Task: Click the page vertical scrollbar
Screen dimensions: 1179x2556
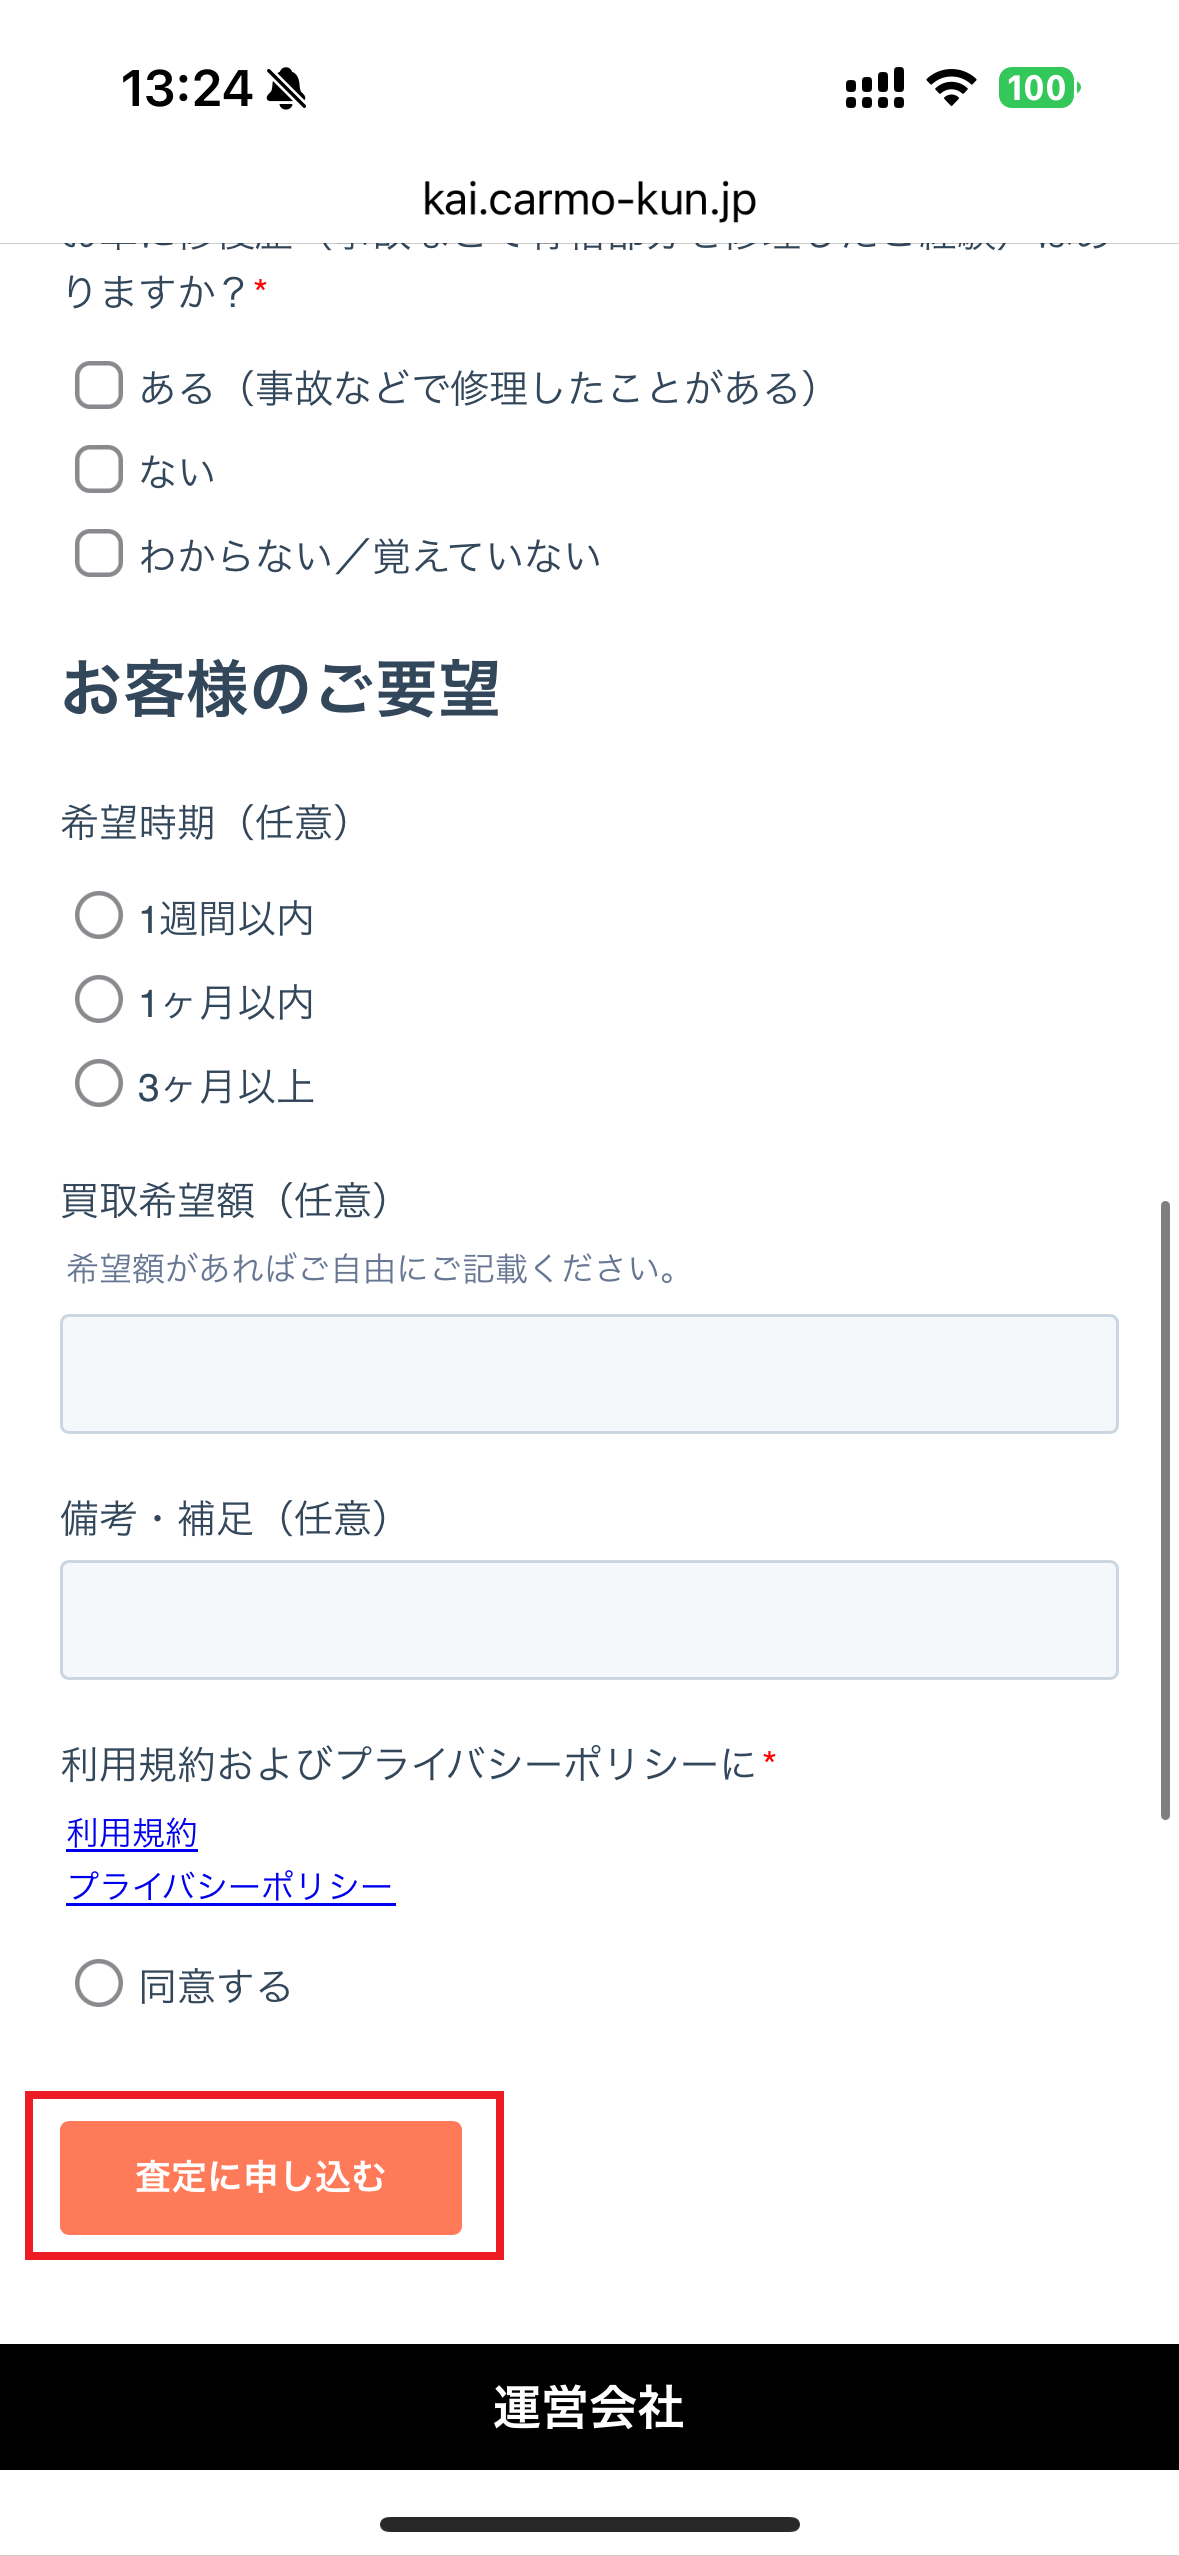Action: pos(1165,1510)
